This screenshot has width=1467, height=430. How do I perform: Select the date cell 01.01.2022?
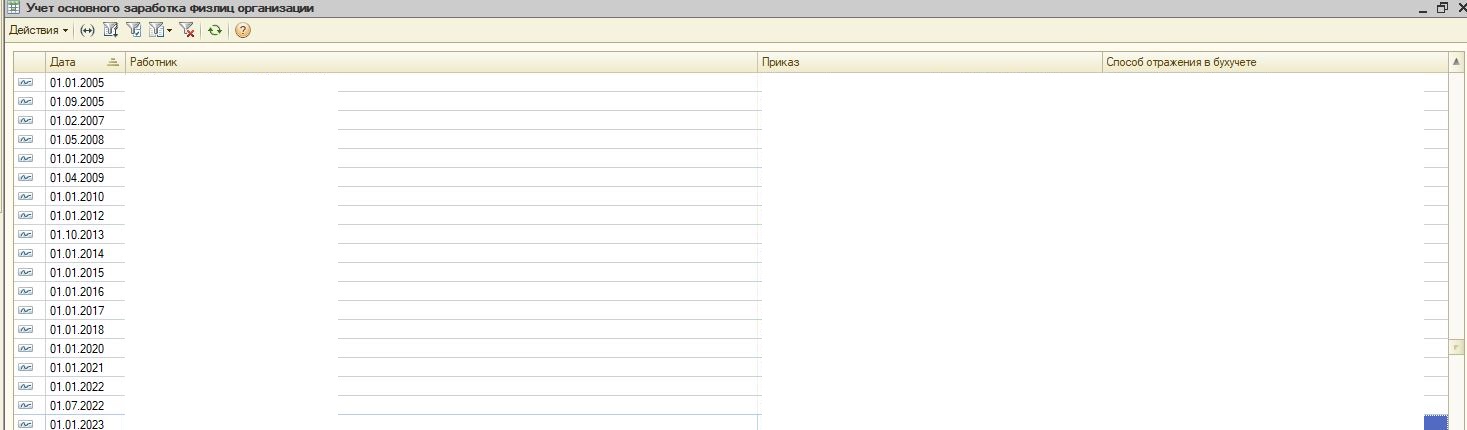(x=85, y=387)
